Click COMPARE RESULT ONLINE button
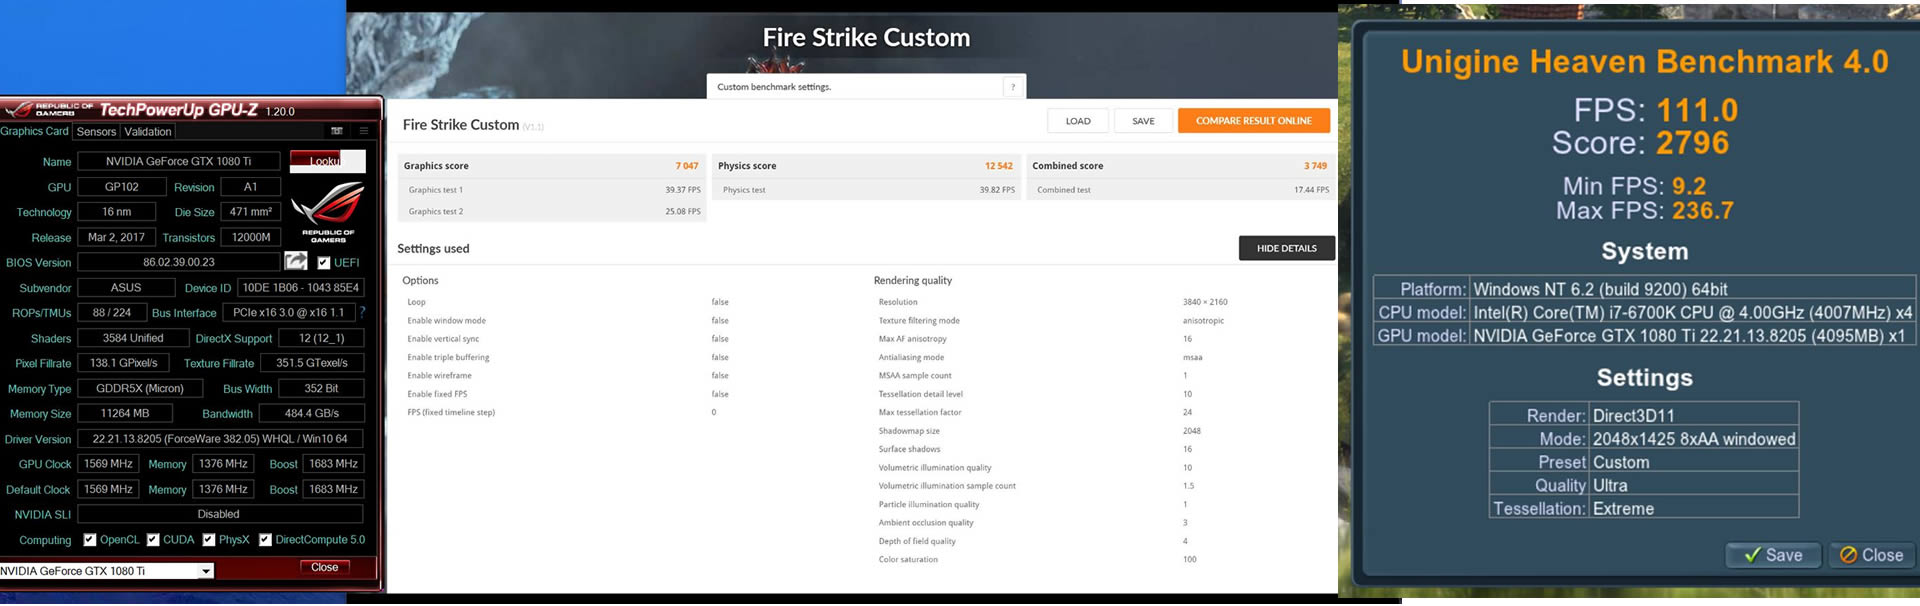 click(1254, 121)
